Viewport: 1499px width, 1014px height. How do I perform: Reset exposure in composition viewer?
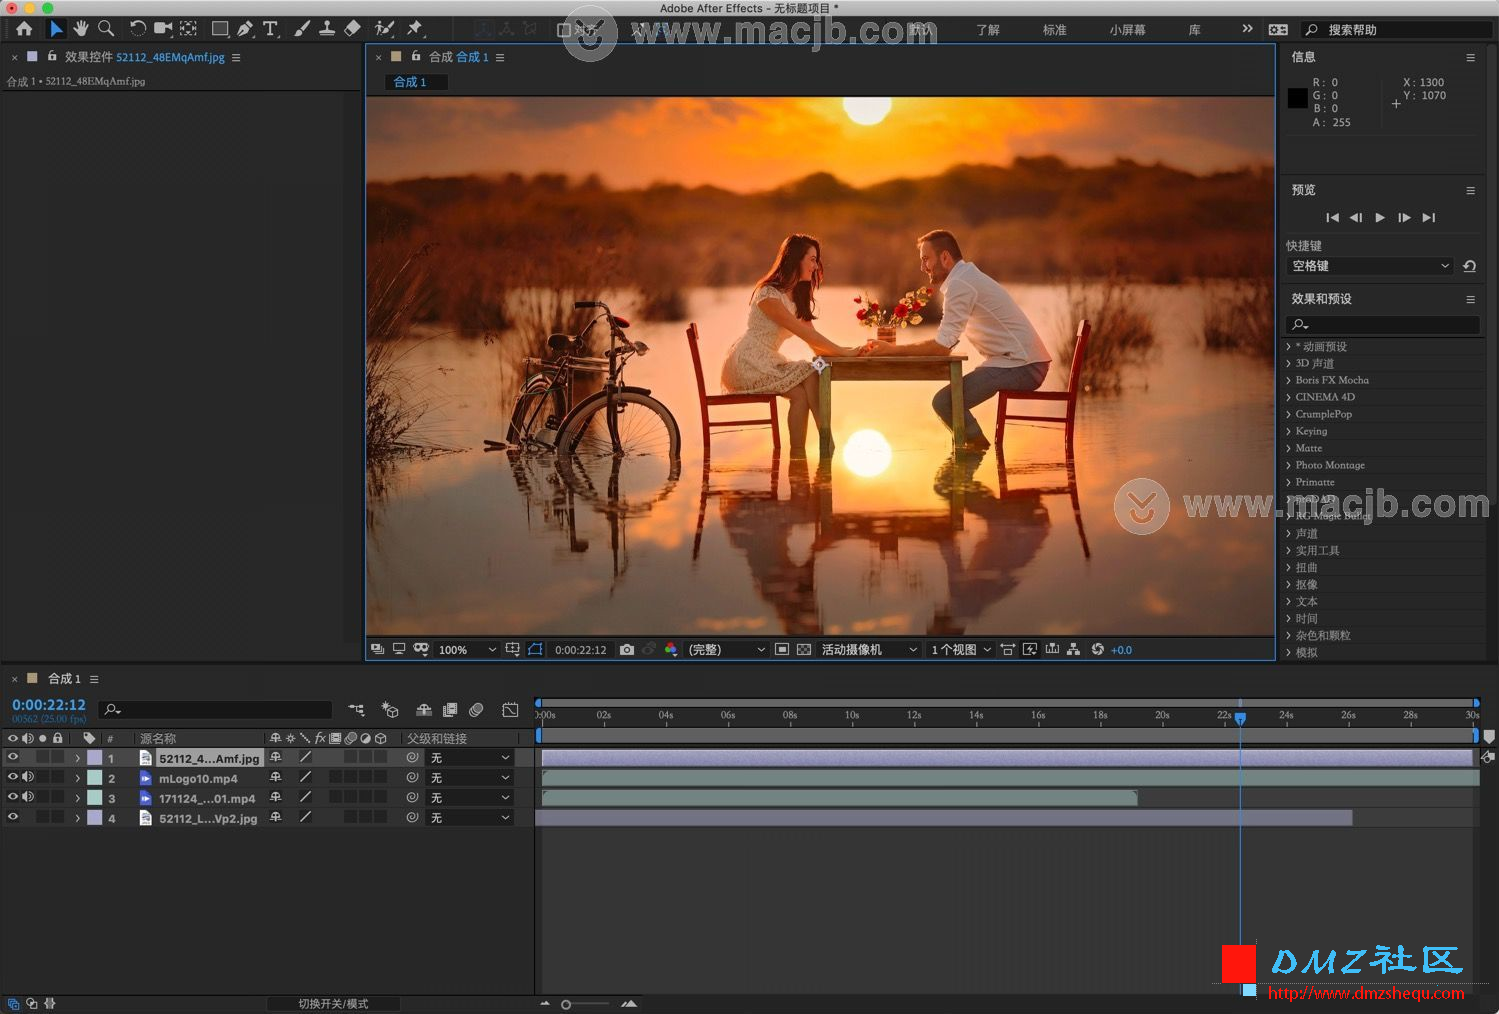(x=1098, y=650)
